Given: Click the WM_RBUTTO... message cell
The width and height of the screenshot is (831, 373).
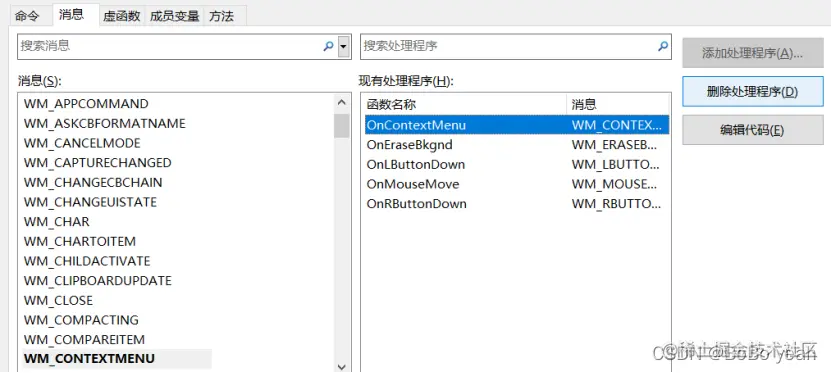Looking at the screenshot, I should [616, 203].
